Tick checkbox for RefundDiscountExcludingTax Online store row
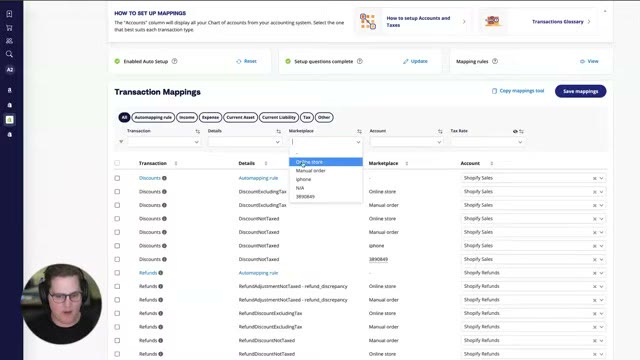The width and height of the screenshot is (640, 360). (117, 313)
